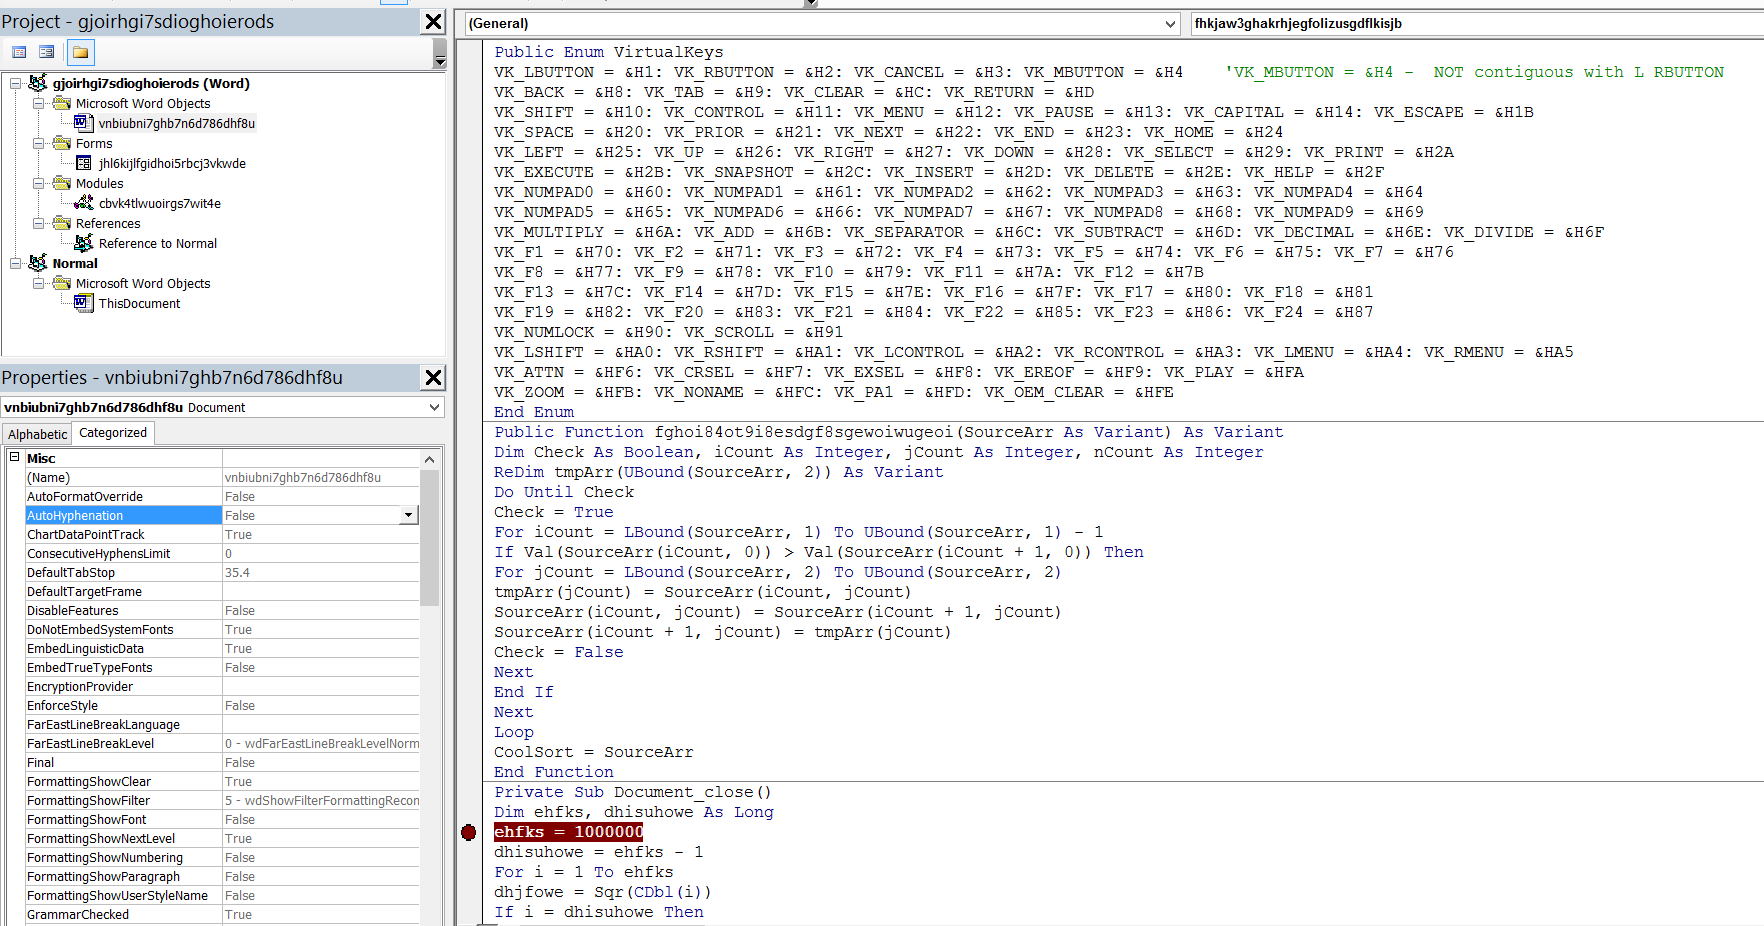Click ReDim tmpArr code line
The height and width of the screenshot is (926, 1764).
click(x=718, y=472)
